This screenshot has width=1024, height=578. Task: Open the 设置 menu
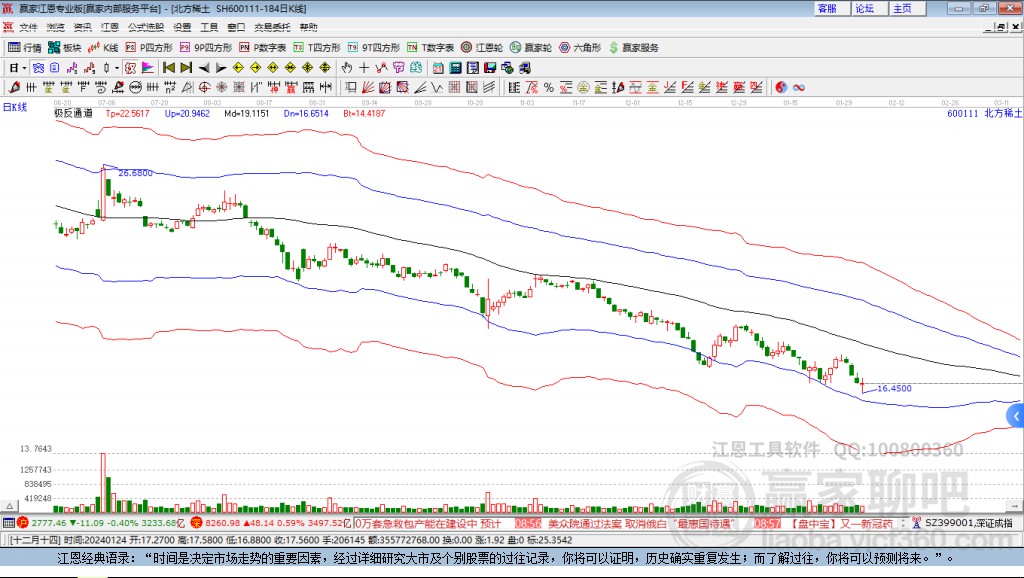click(182, 27)
